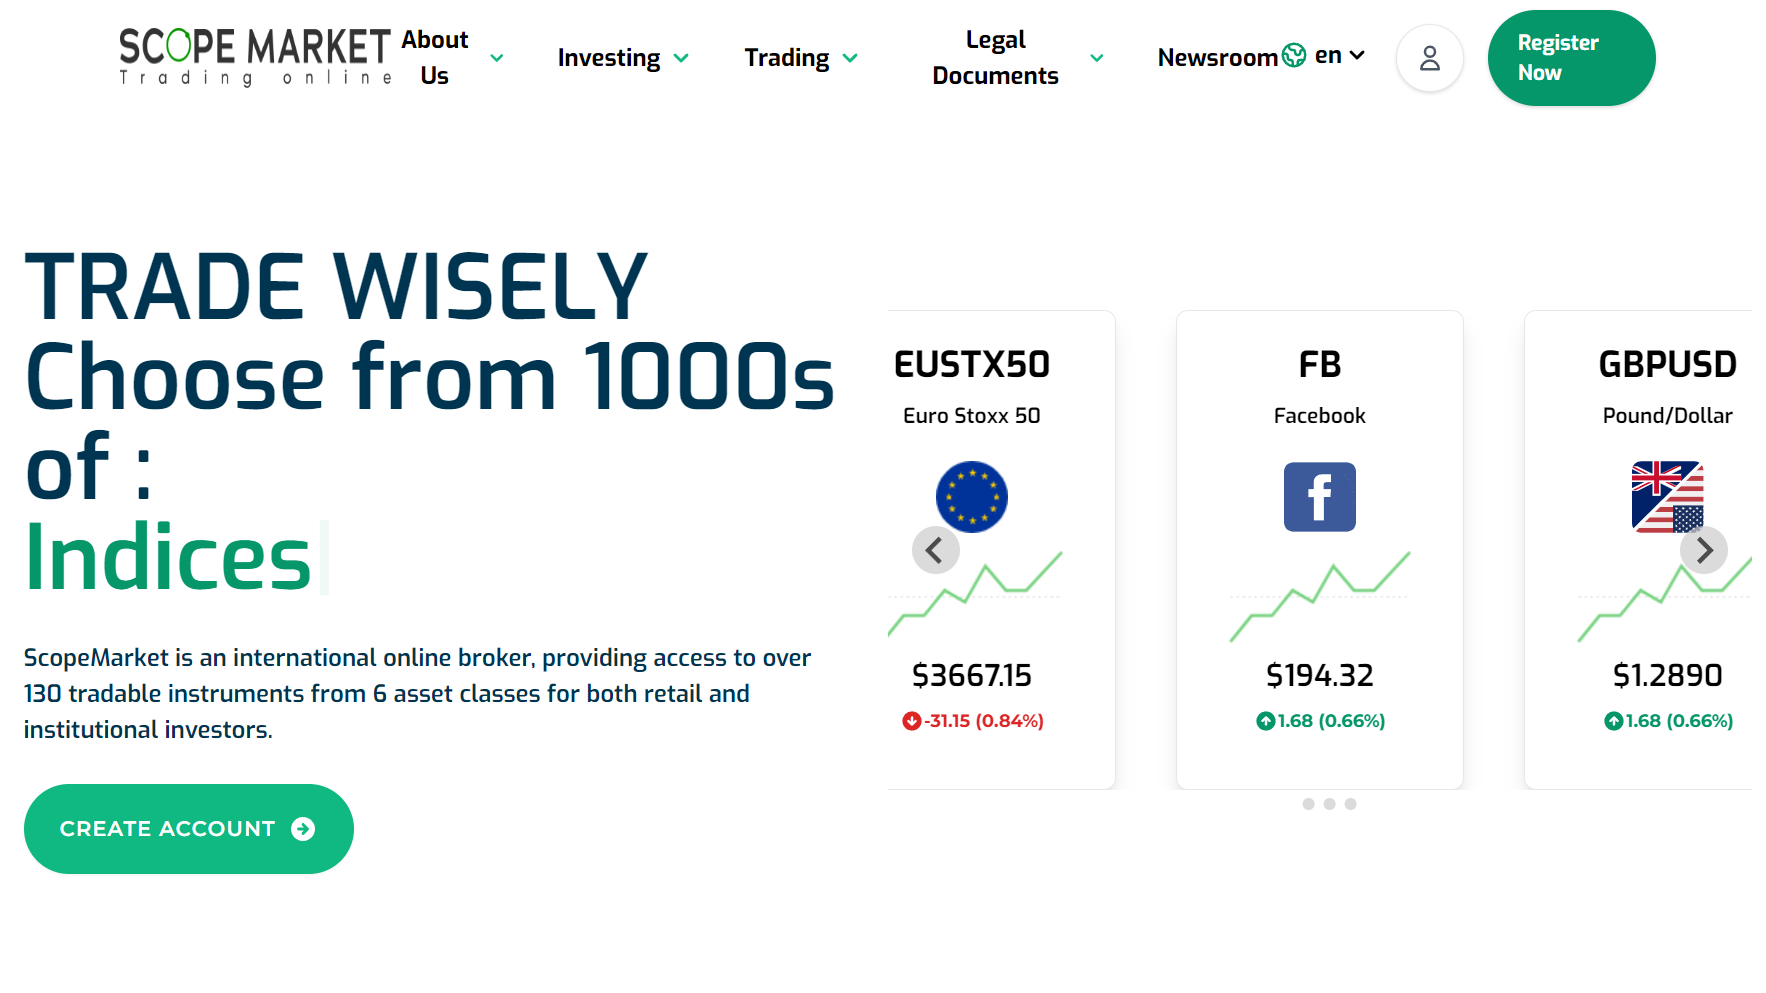Open the language selector showing en

(1339, 56)
